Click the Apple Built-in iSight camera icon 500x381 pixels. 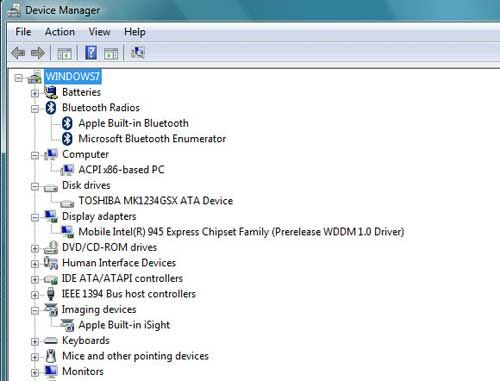pyautogui.click(x=67, y=325)
